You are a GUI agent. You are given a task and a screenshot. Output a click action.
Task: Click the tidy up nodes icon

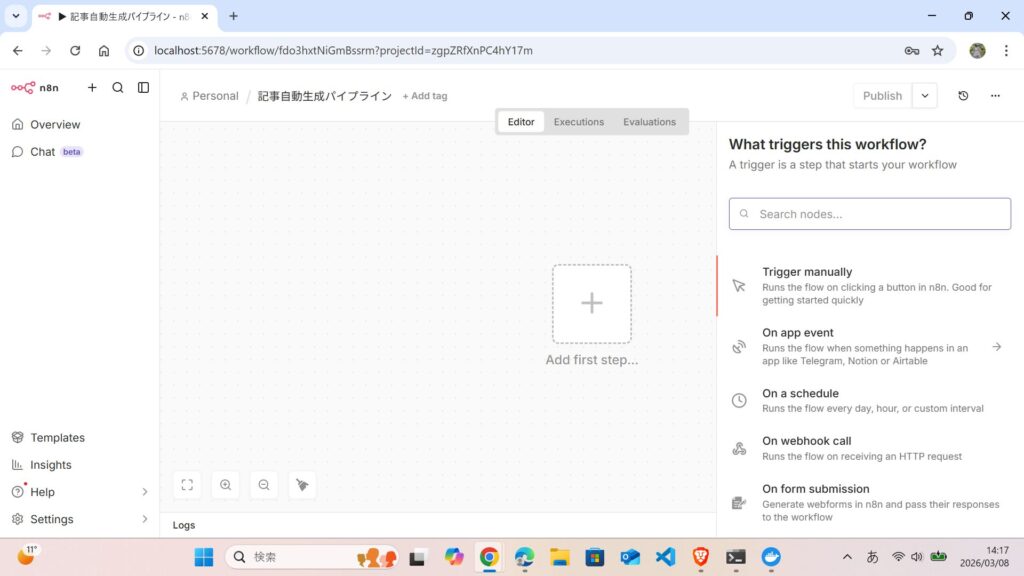click(302, 485)
